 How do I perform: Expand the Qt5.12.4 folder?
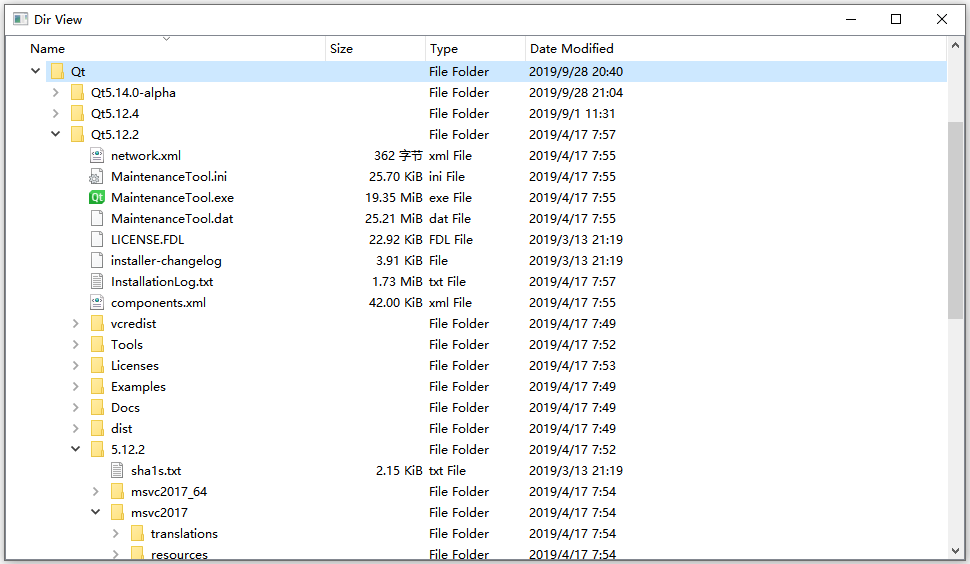[56, 113]
